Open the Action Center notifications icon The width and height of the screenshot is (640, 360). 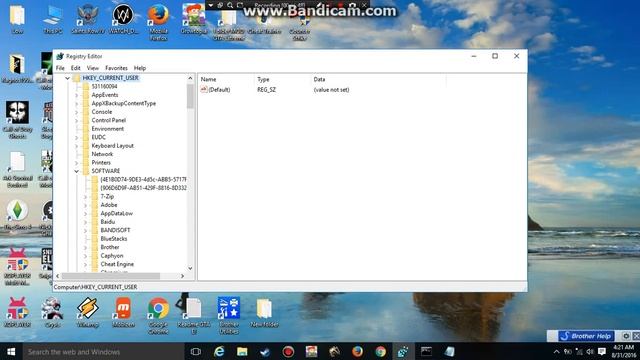tap(602, 351)
